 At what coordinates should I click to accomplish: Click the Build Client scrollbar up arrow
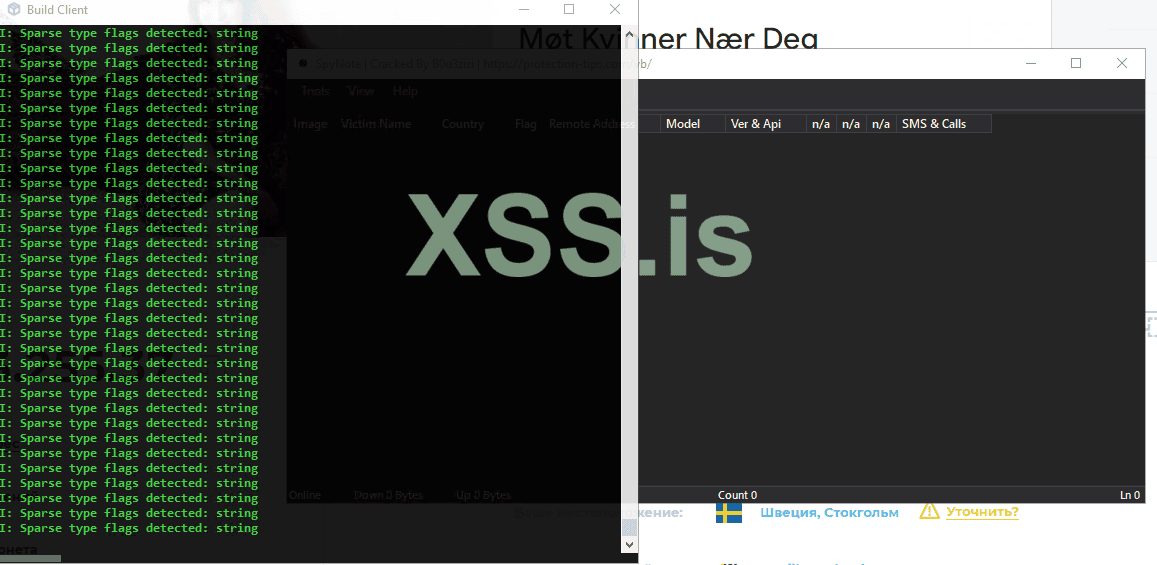[629, 34]
